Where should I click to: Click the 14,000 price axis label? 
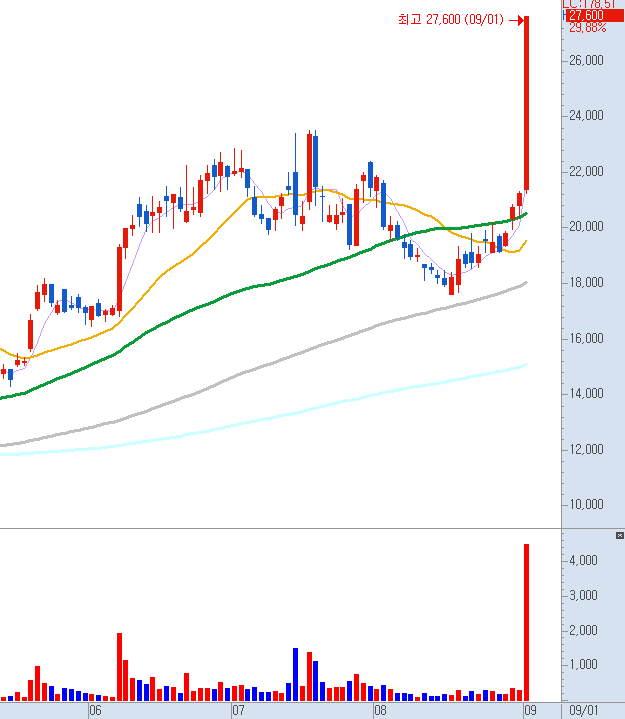pos(586,393)
